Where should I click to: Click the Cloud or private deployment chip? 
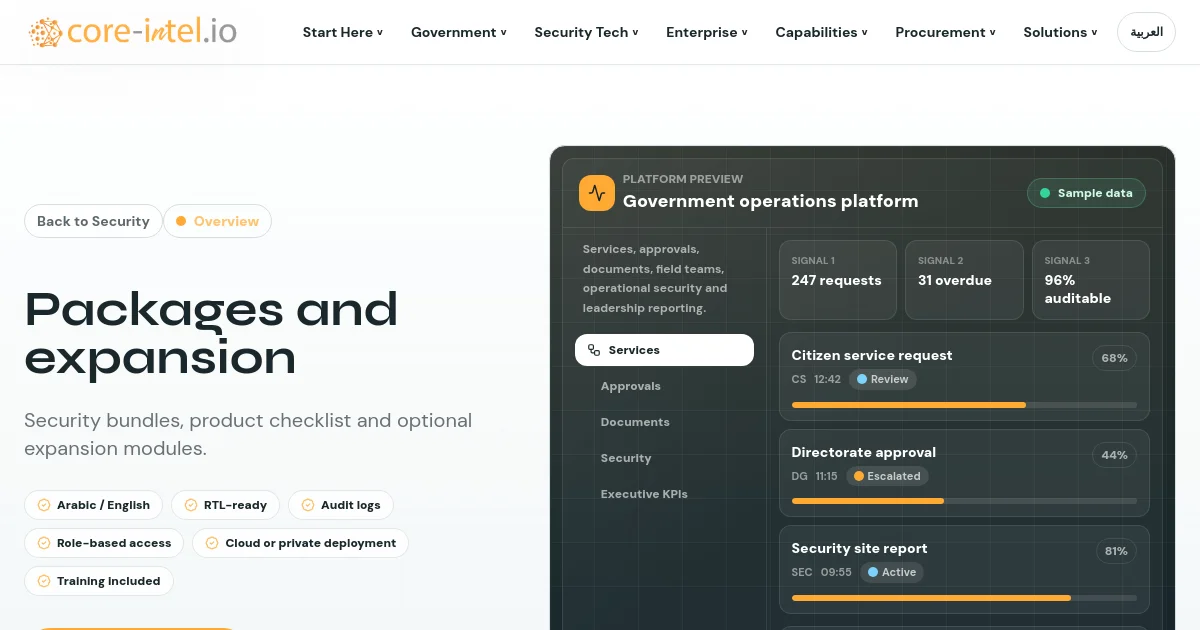pyautogui.click(x=300, y=543)
